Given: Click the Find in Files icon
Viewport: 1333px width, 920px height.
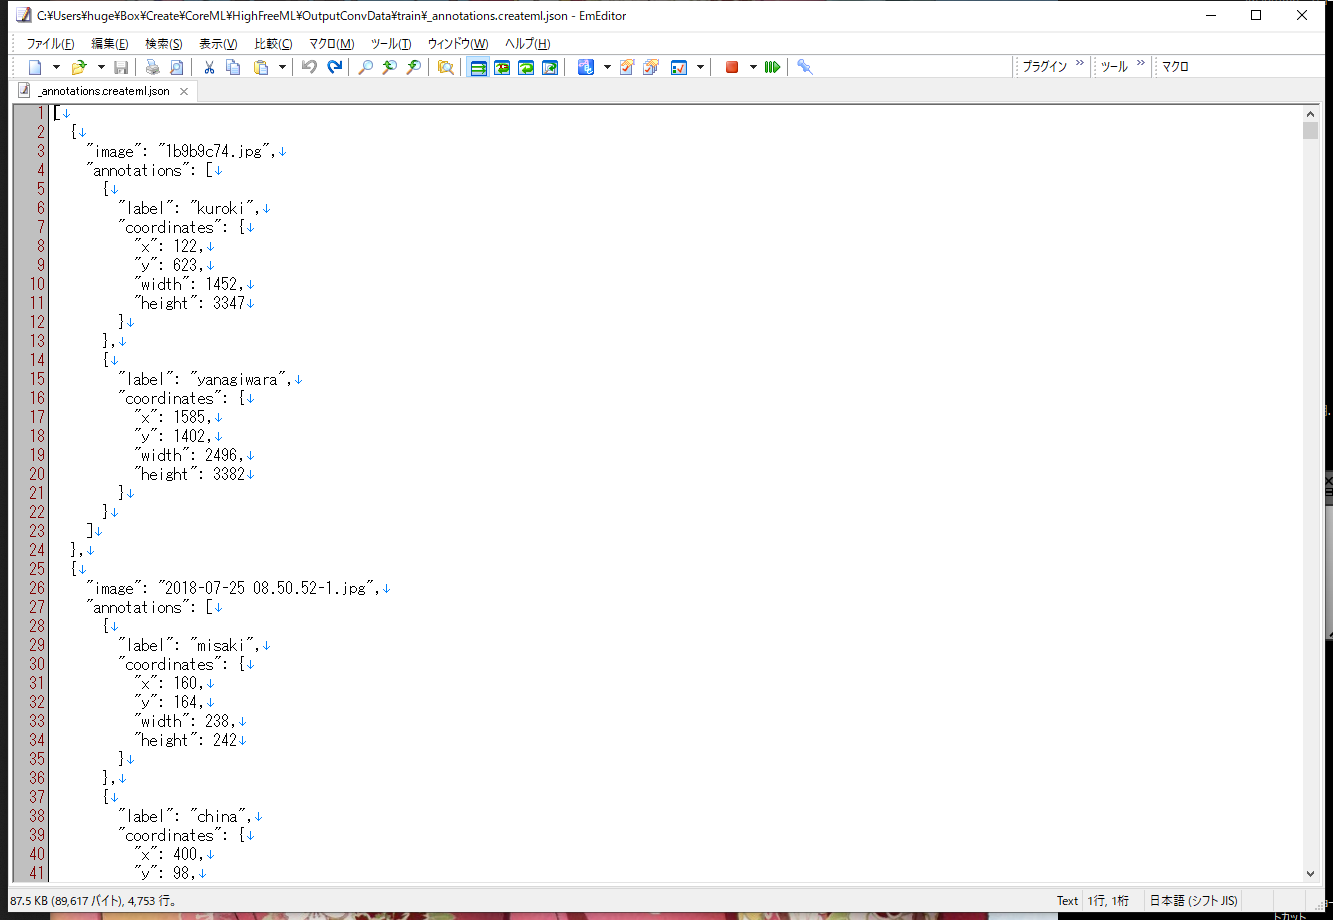Looking at the screenshot, I should (x=445, y=67).
